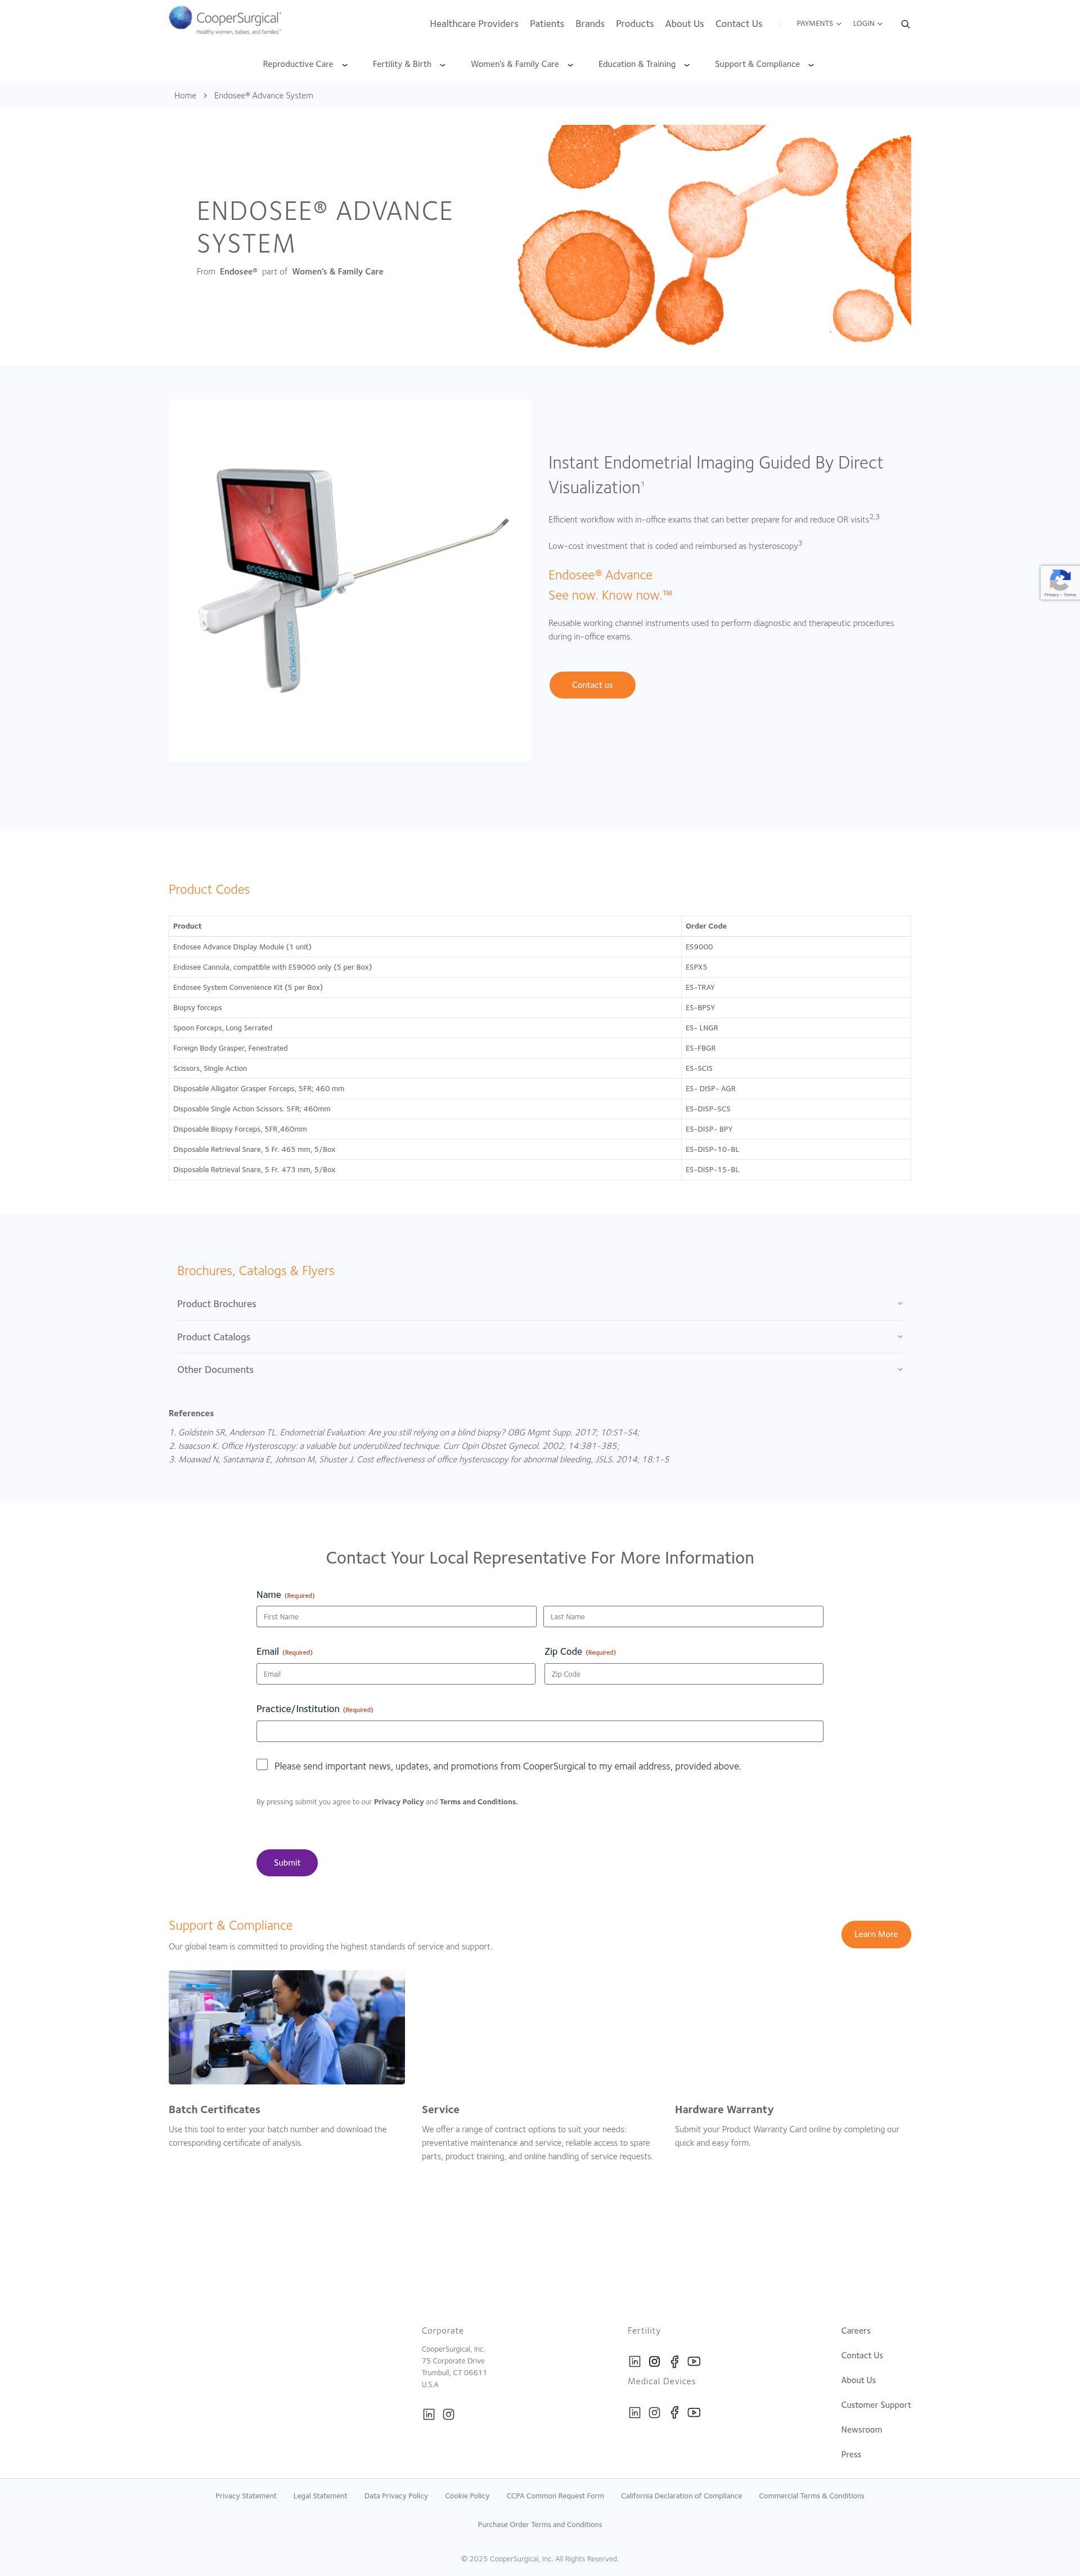The height and width of the screenshot is (2576, 1080).
Task: Open the Payments dropdown
Action: tap(818, 24)
